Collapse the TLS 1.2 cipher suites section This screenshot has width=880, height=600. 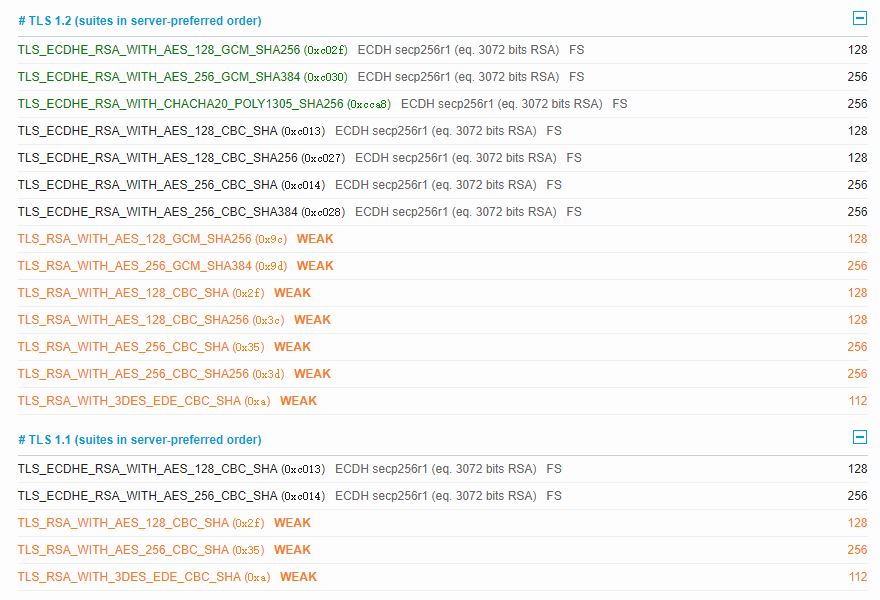(859, 18)
